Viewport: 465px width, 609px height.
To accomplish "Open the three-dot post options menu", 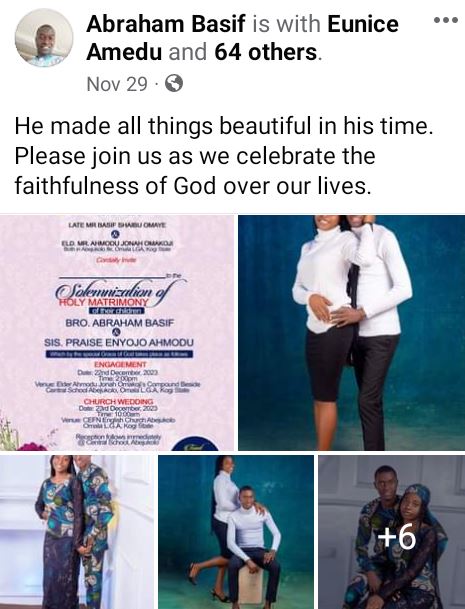I will click(x=445, y=20).
